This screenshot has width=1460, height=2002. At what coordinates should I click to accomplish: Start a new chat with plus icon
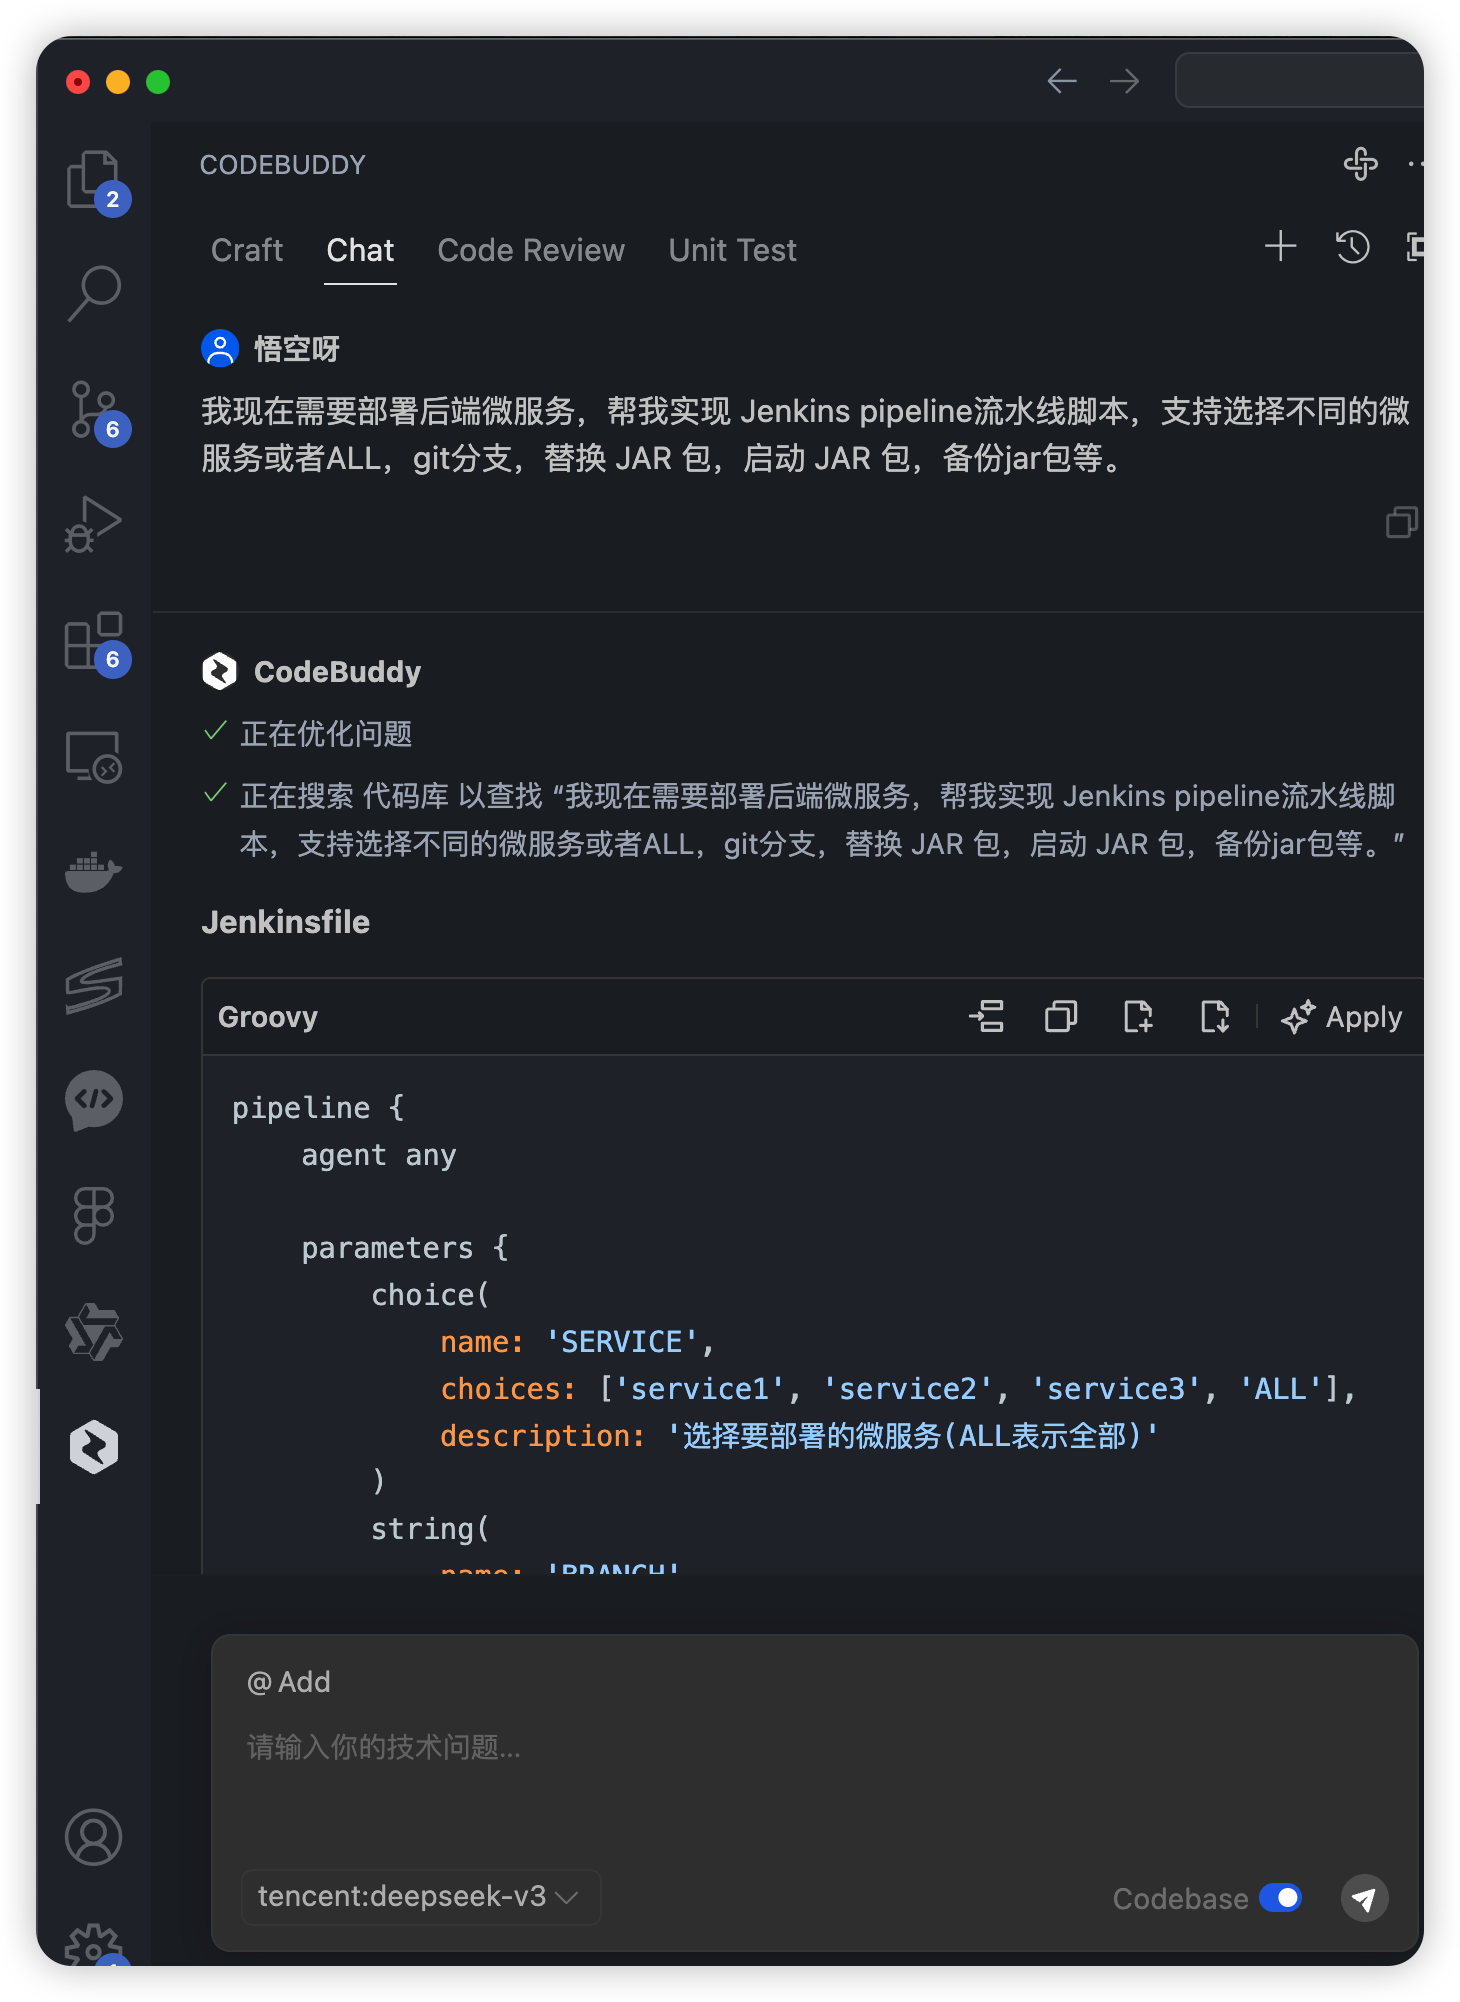[x=1280, y=247]
